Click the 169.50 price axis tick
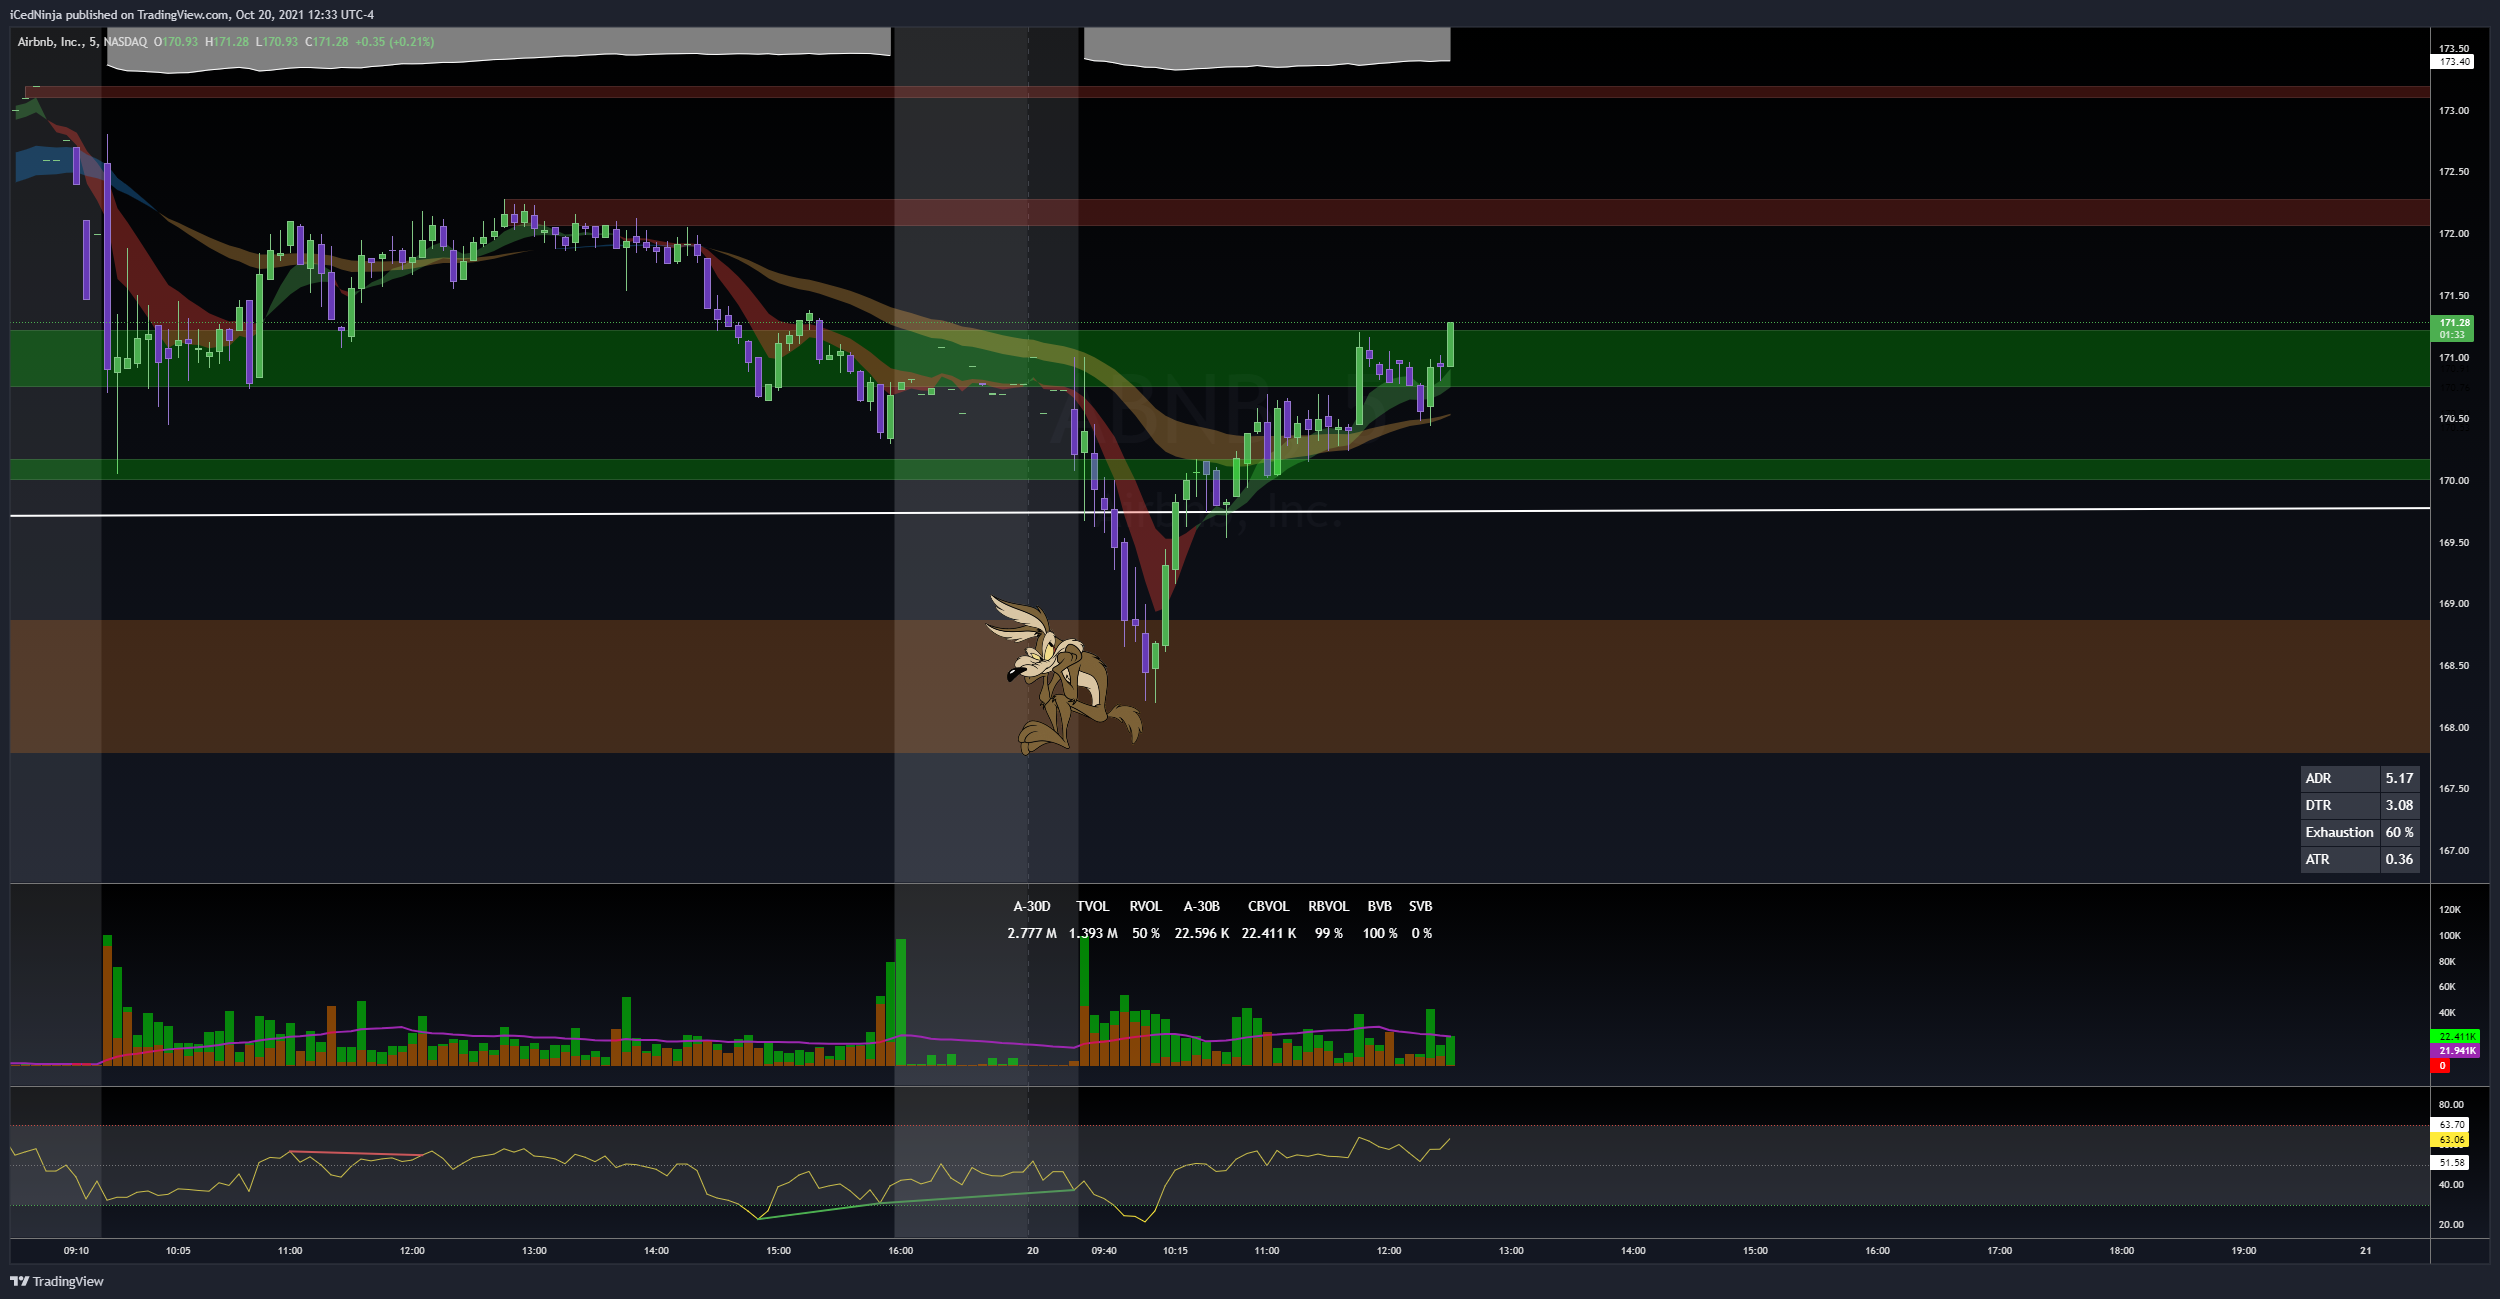The height and width of the screenshot is (1299, 2500). 2453,543
